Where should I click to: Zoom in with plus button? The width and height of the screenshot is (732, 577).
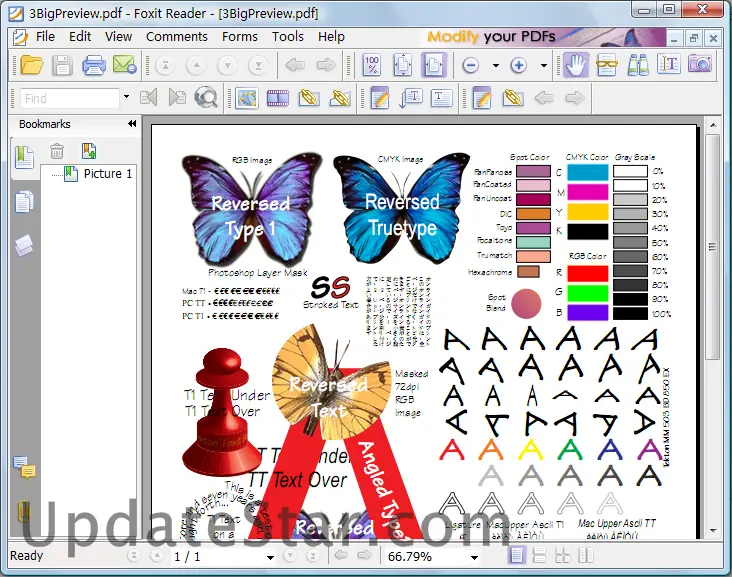tap(519, 65)
